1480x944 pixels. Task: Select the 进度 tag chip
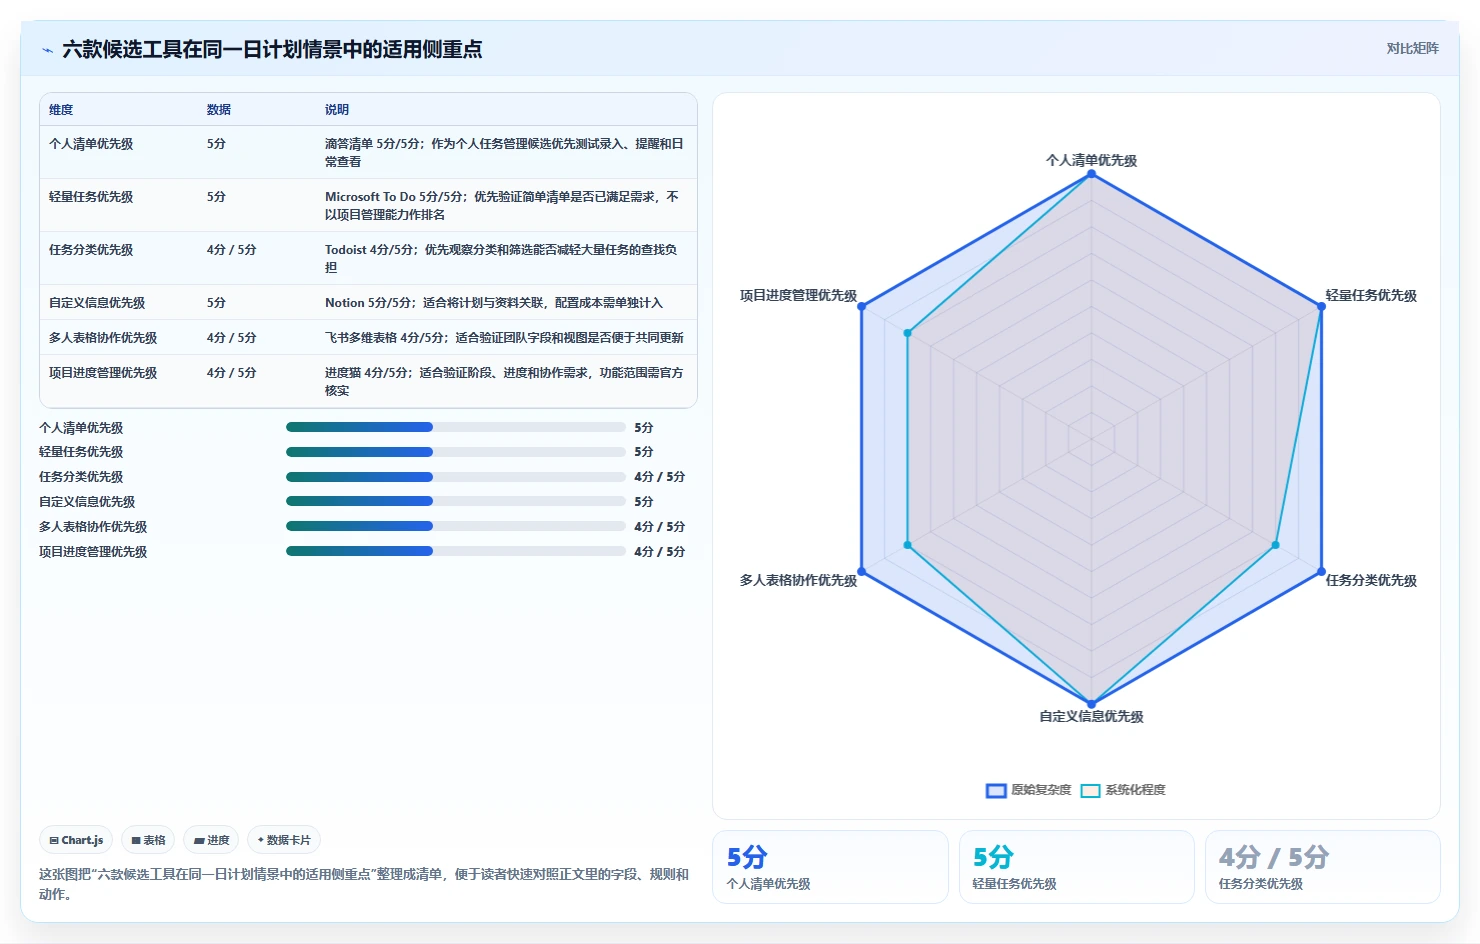211,840
